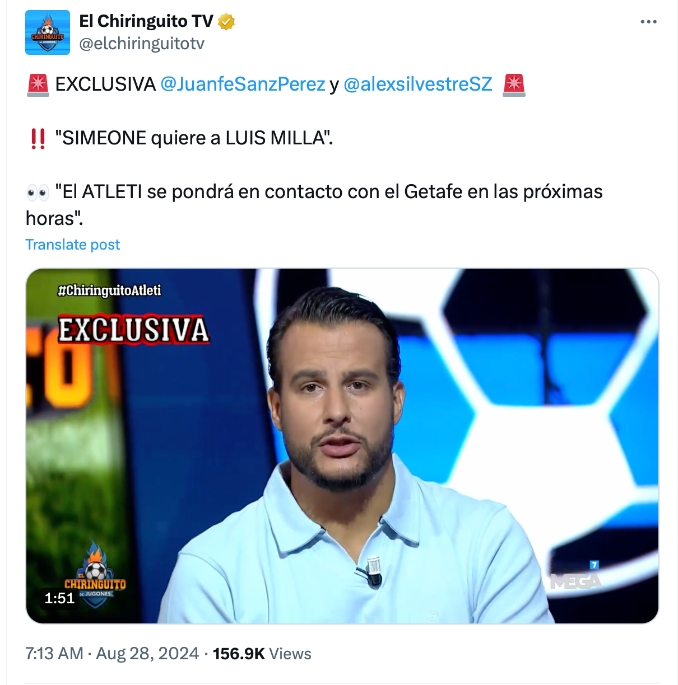Click the EXCLUSIVA banner on the video
The width and height of the screenshot is (678, 685).
(x=134, y=330)
